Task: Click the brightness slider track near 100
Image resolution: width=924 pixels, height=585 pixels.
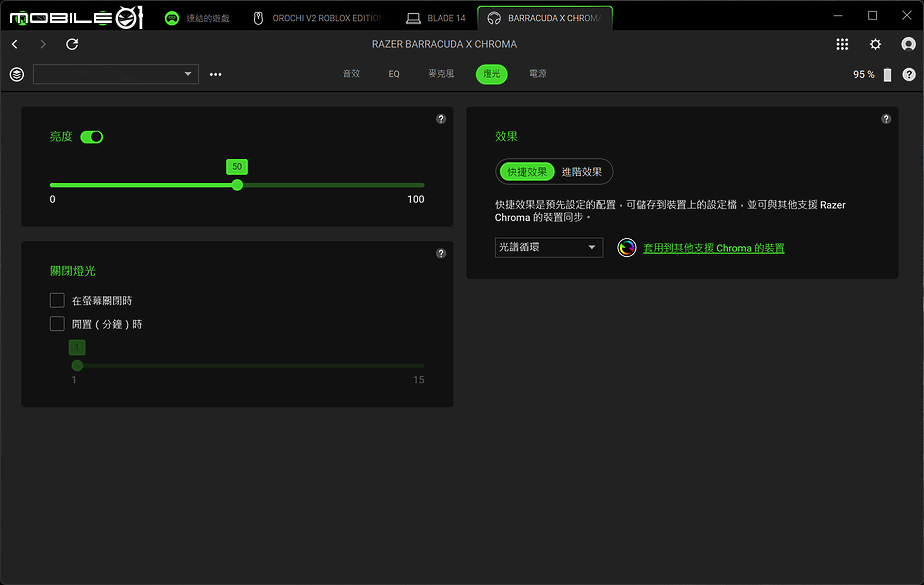Action: tap(420, 185)
